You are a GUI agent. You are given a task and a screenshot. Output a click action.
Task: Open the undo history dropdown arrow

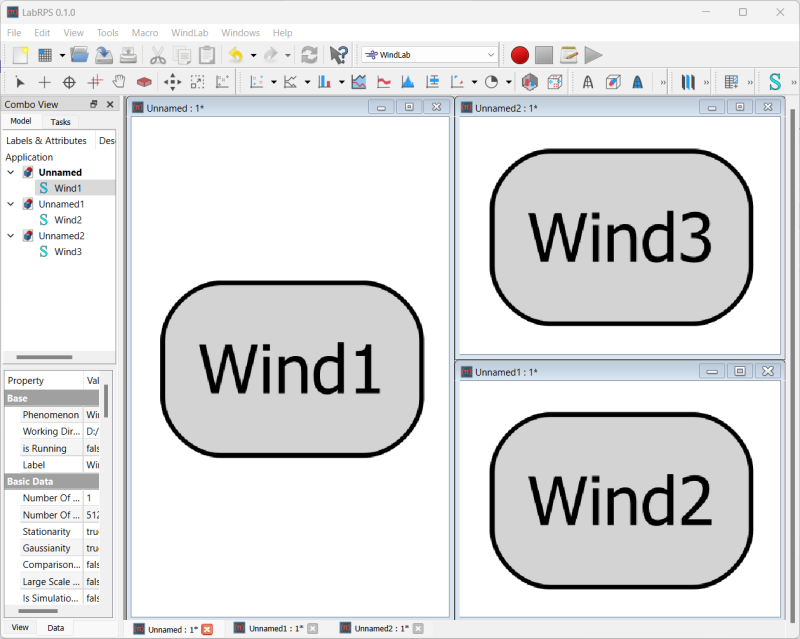[x=253, y=55]
